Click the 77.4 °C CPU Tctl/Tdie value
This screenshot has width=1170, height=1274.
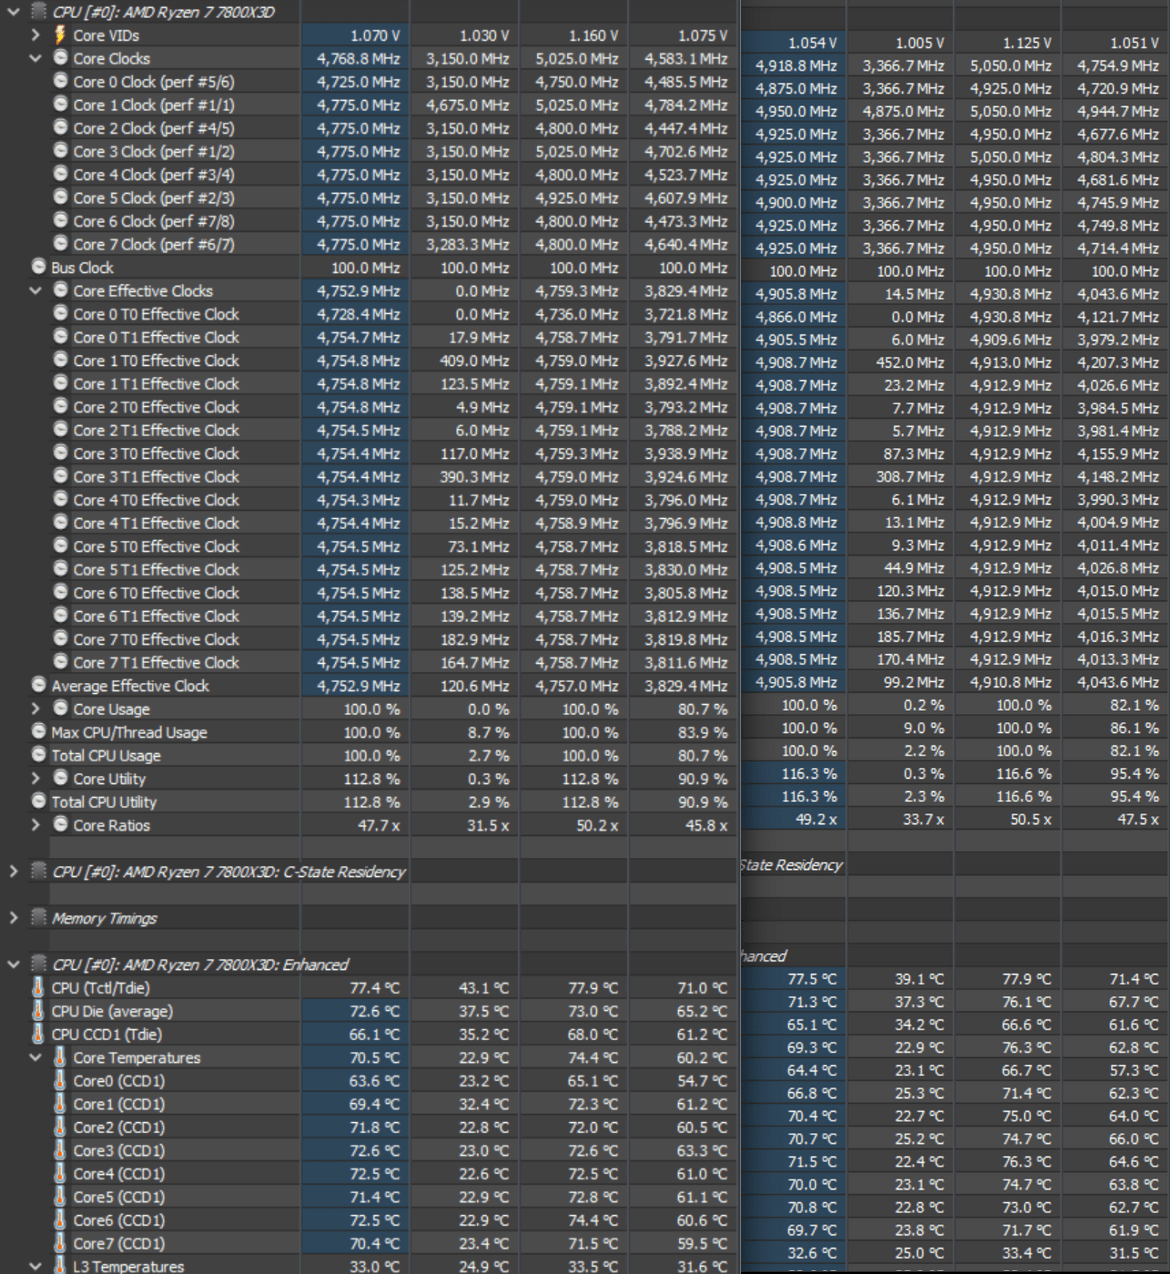click(374, 988)
